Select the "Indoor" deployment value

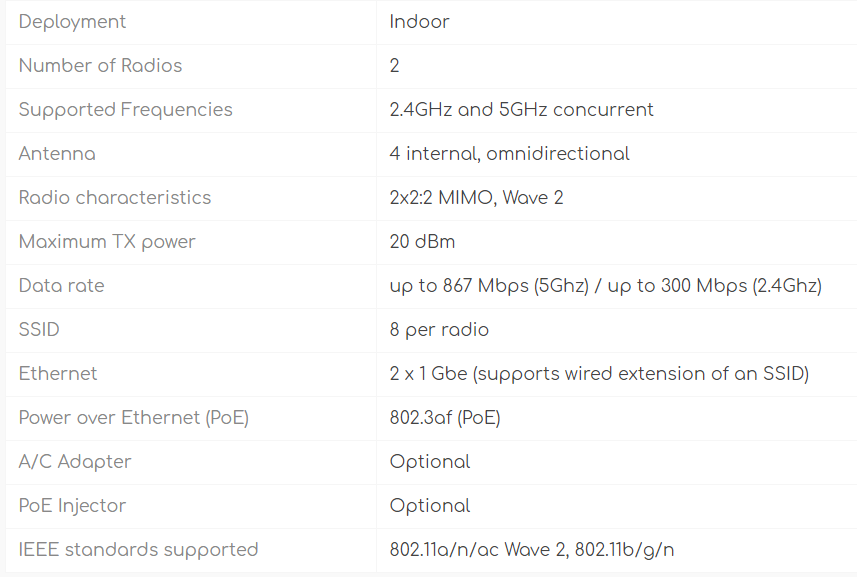click(x=419, y=22)
